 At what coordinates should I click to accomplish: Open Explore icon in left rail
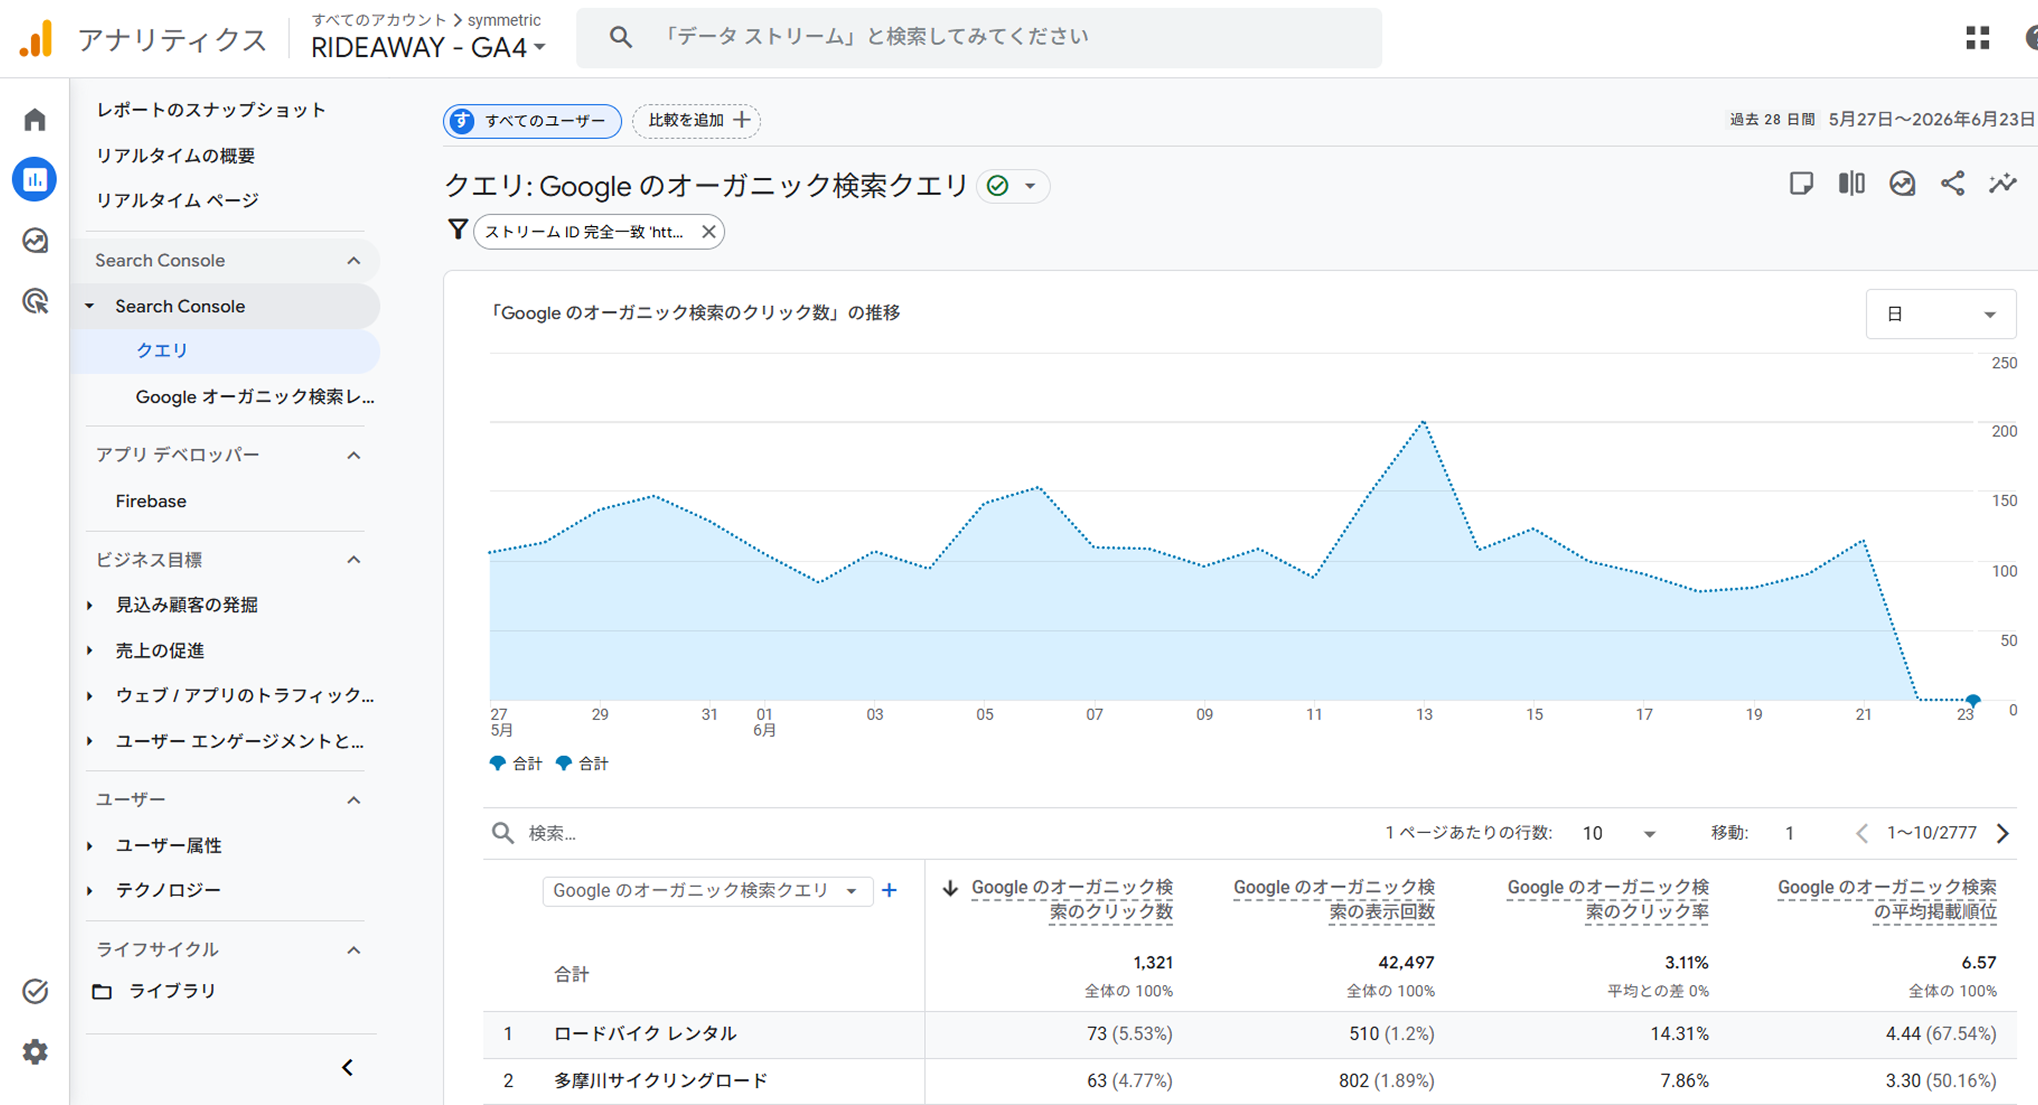pos(35,241)
